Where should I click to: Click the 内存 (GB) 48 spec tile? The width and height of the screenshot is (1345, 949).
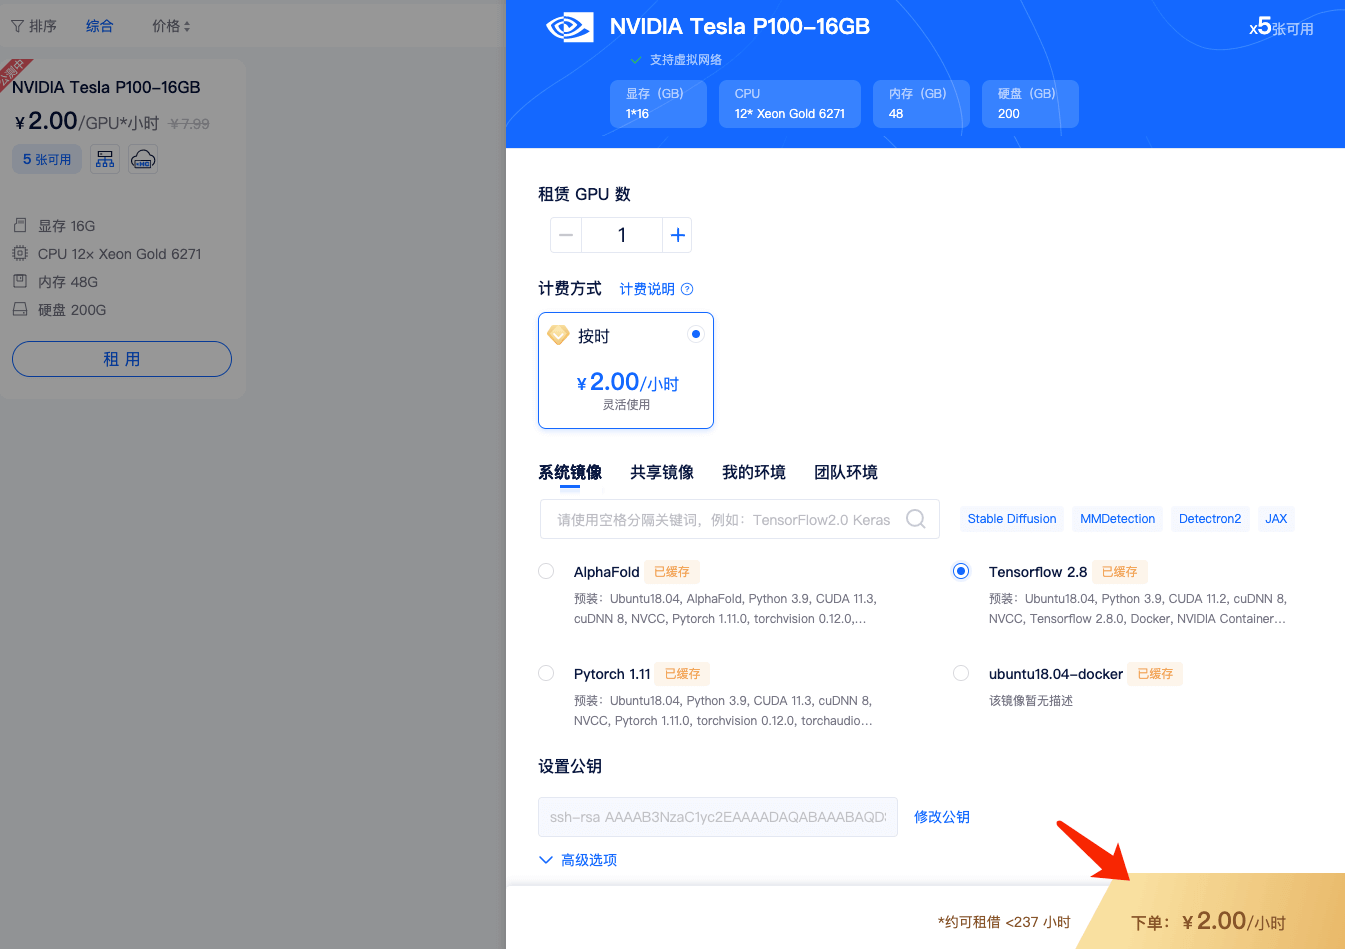coord(921,104)
